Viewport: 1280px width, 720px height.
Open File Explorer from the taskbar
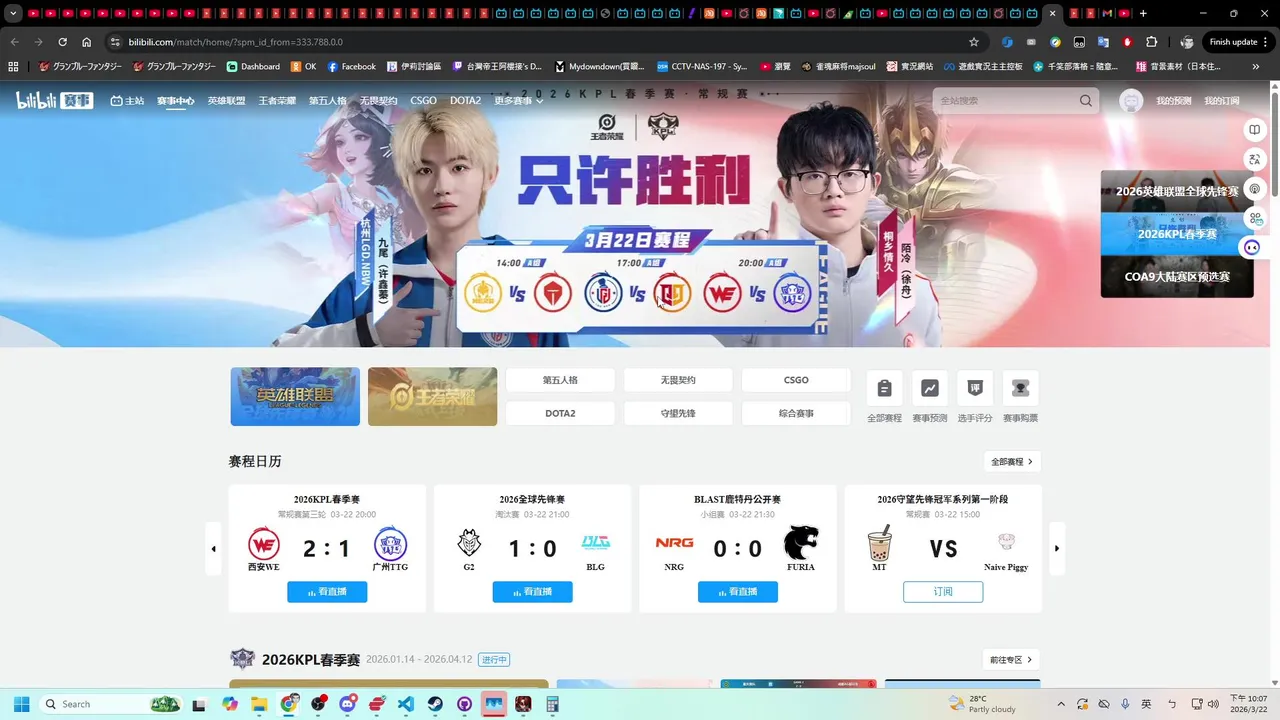[259, 704]
